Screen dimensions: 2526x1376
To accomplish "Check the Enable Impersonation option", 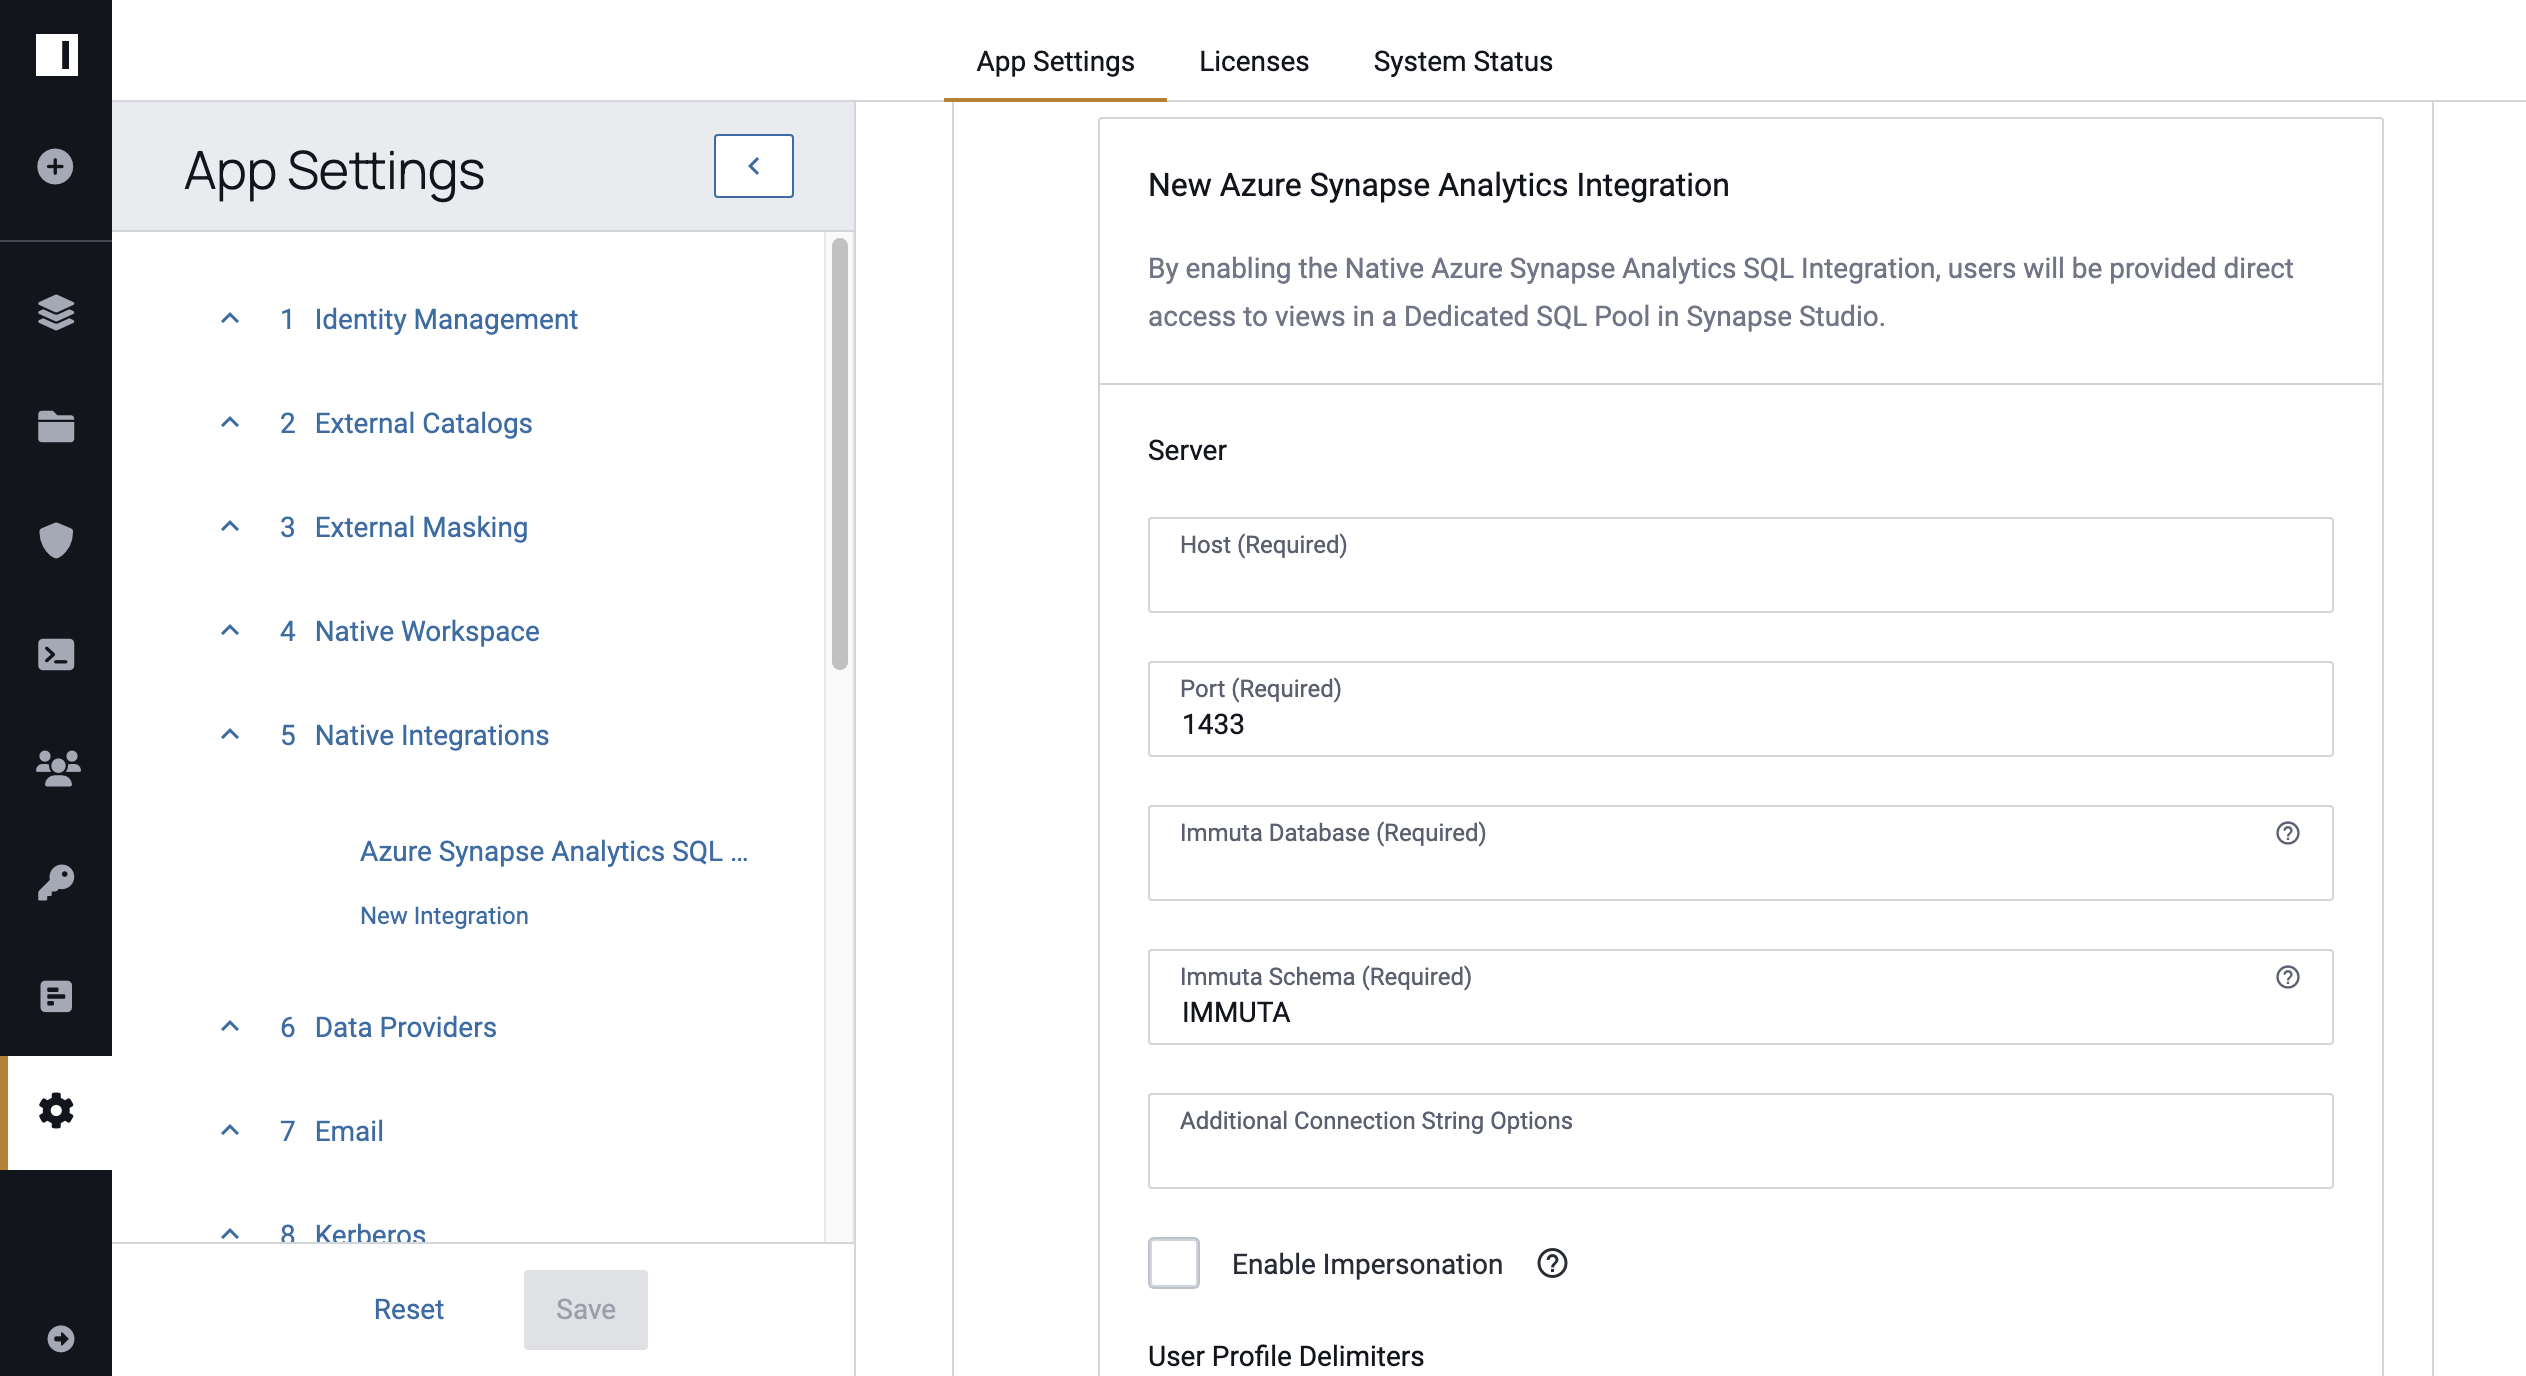I will click(1174, 1264).
